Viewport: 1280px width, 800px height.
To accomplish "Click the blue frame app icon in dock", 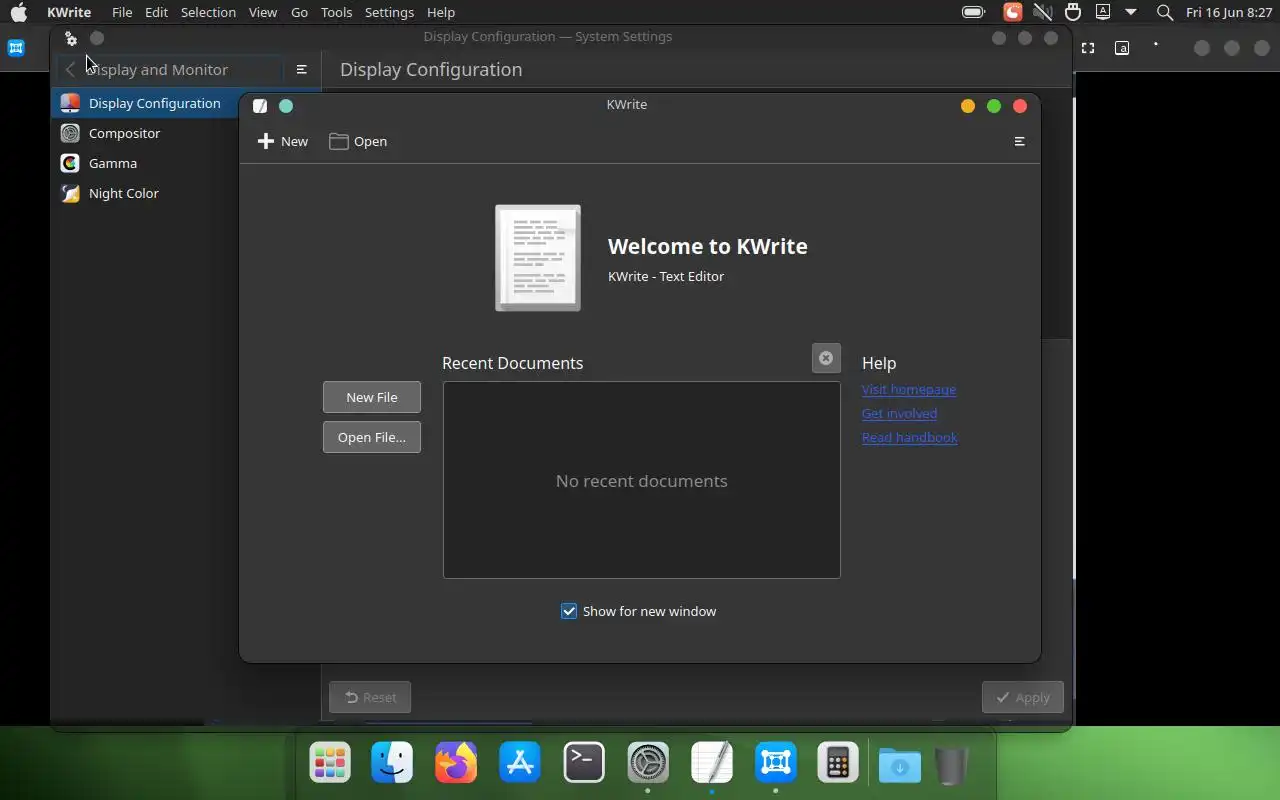I will click(776, 763).
